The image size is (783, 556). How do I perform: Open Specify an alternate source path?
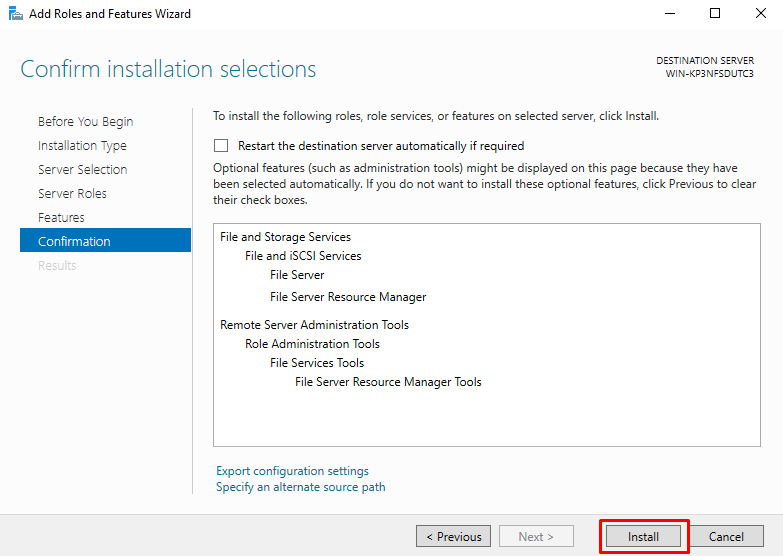(301, 487)
